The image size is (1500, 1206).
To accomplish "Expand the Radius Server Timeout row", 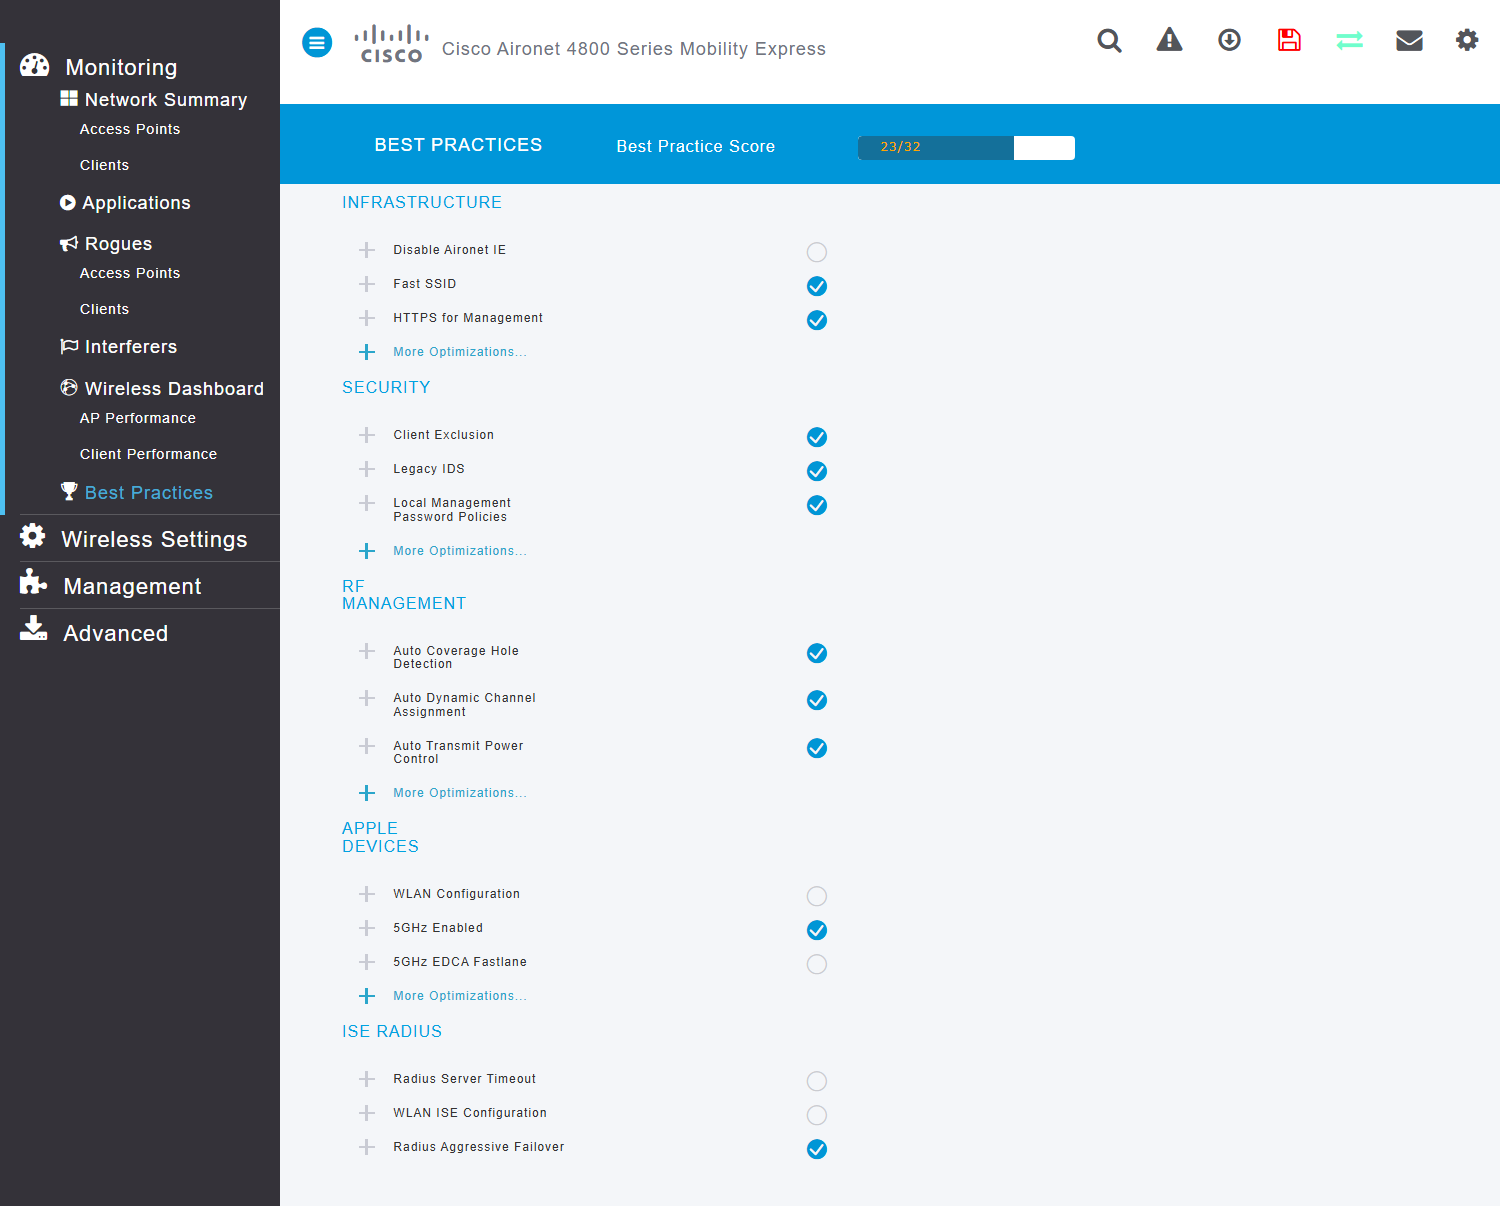I will [367, 1079].
